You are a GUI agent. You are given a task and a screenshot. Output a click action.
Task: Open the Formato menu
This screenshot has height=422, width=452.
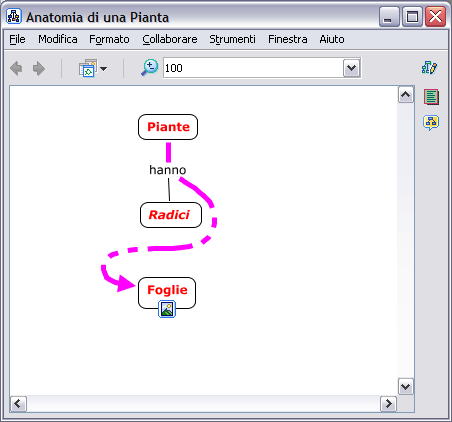pos(109,39)
